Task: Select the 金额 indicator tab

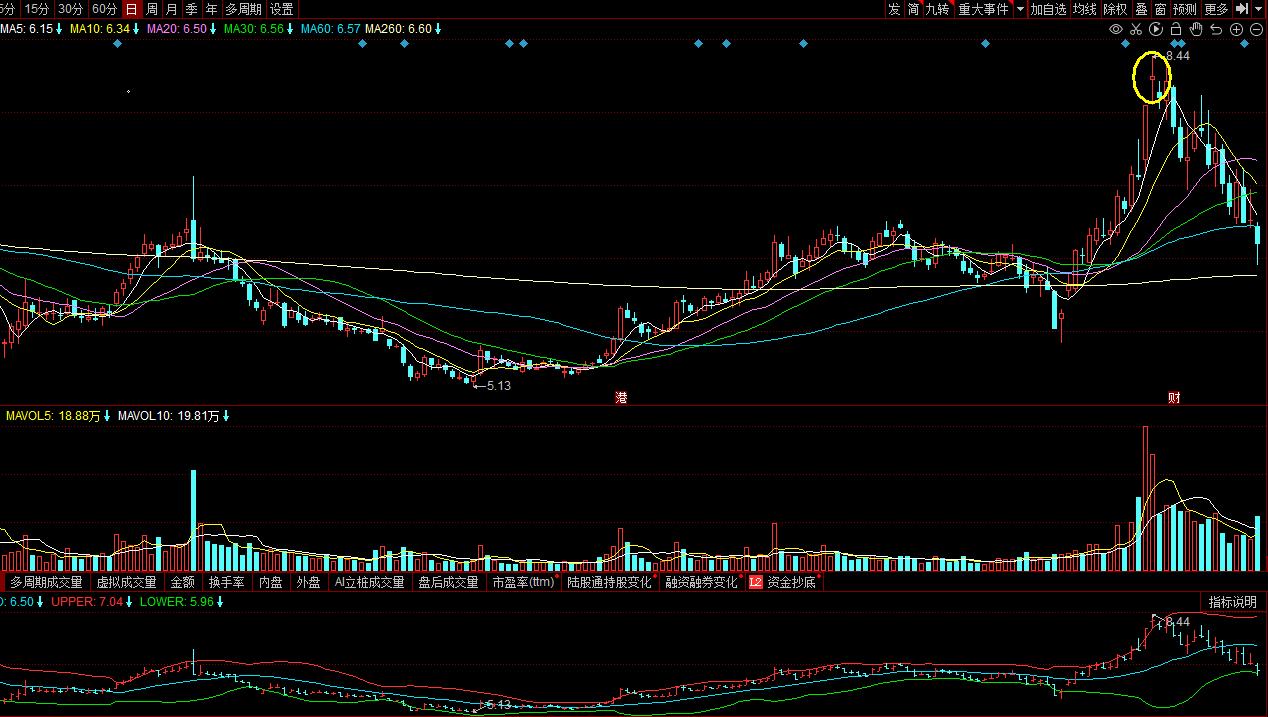Action: pyautogui.click(x=183, y=582)
